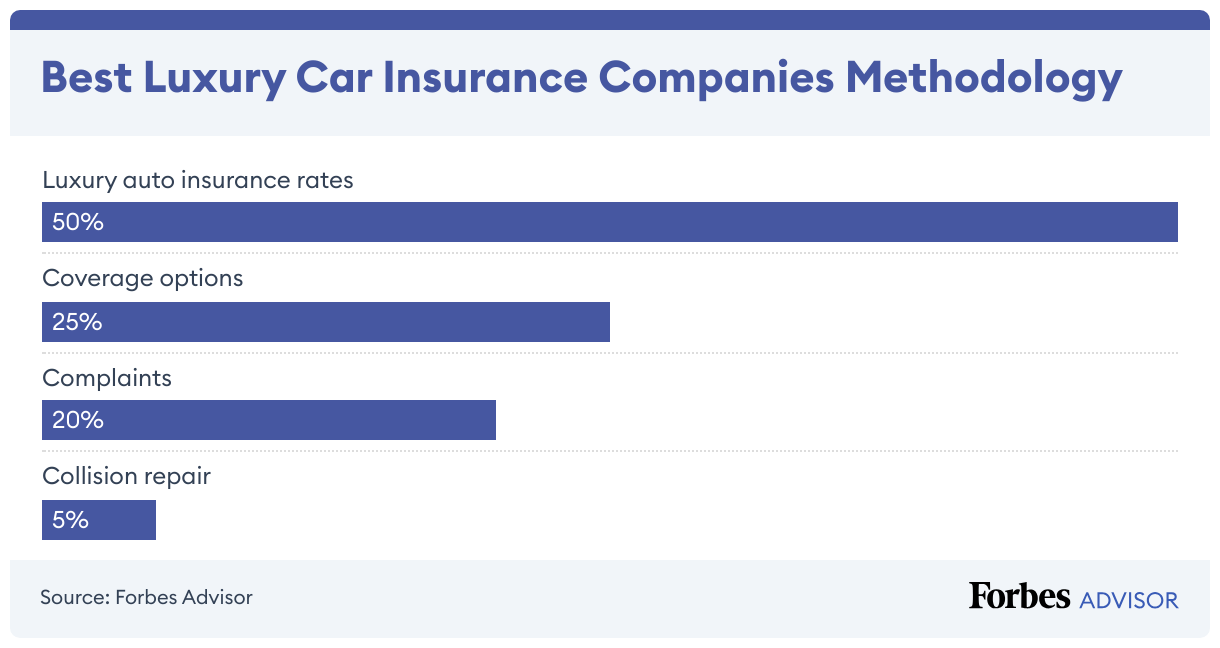Image resolution: width=1220 pixels, height=648 pixels.
Task: Select the "Collision repair" category label
Action: point(127,476)
